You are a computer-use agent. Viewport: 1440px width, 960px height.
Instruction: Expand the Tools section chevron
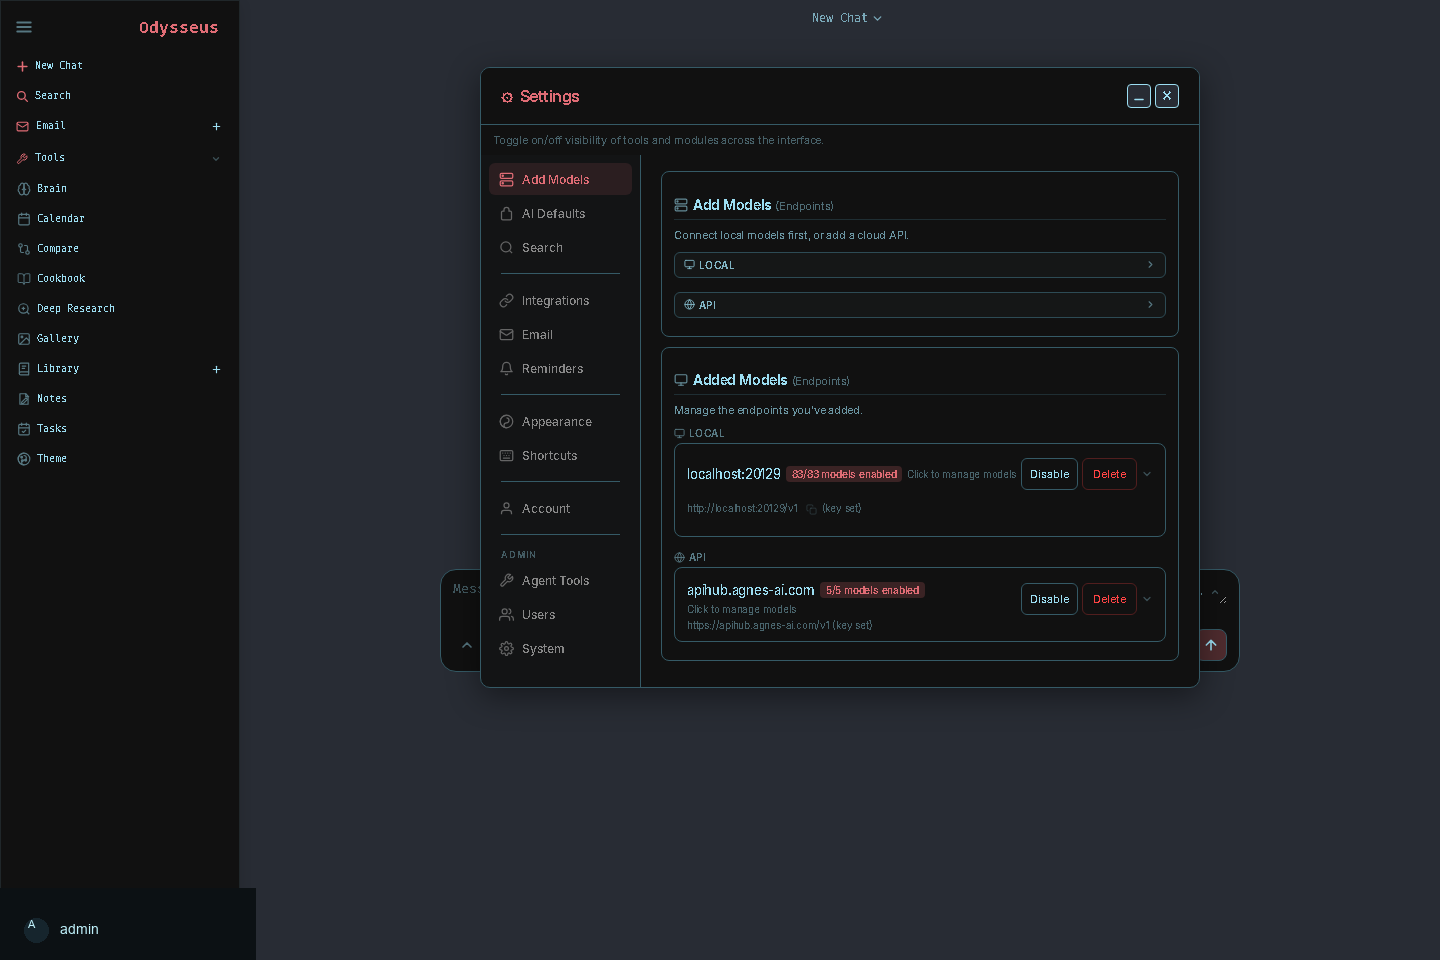tap(216, 158)
